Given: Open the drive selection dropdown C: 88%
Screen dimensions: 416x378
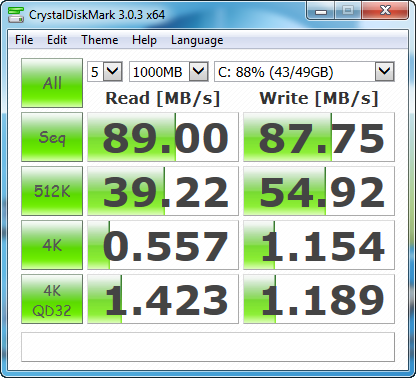Looking at the screenshot, I should tap(304, 71).
